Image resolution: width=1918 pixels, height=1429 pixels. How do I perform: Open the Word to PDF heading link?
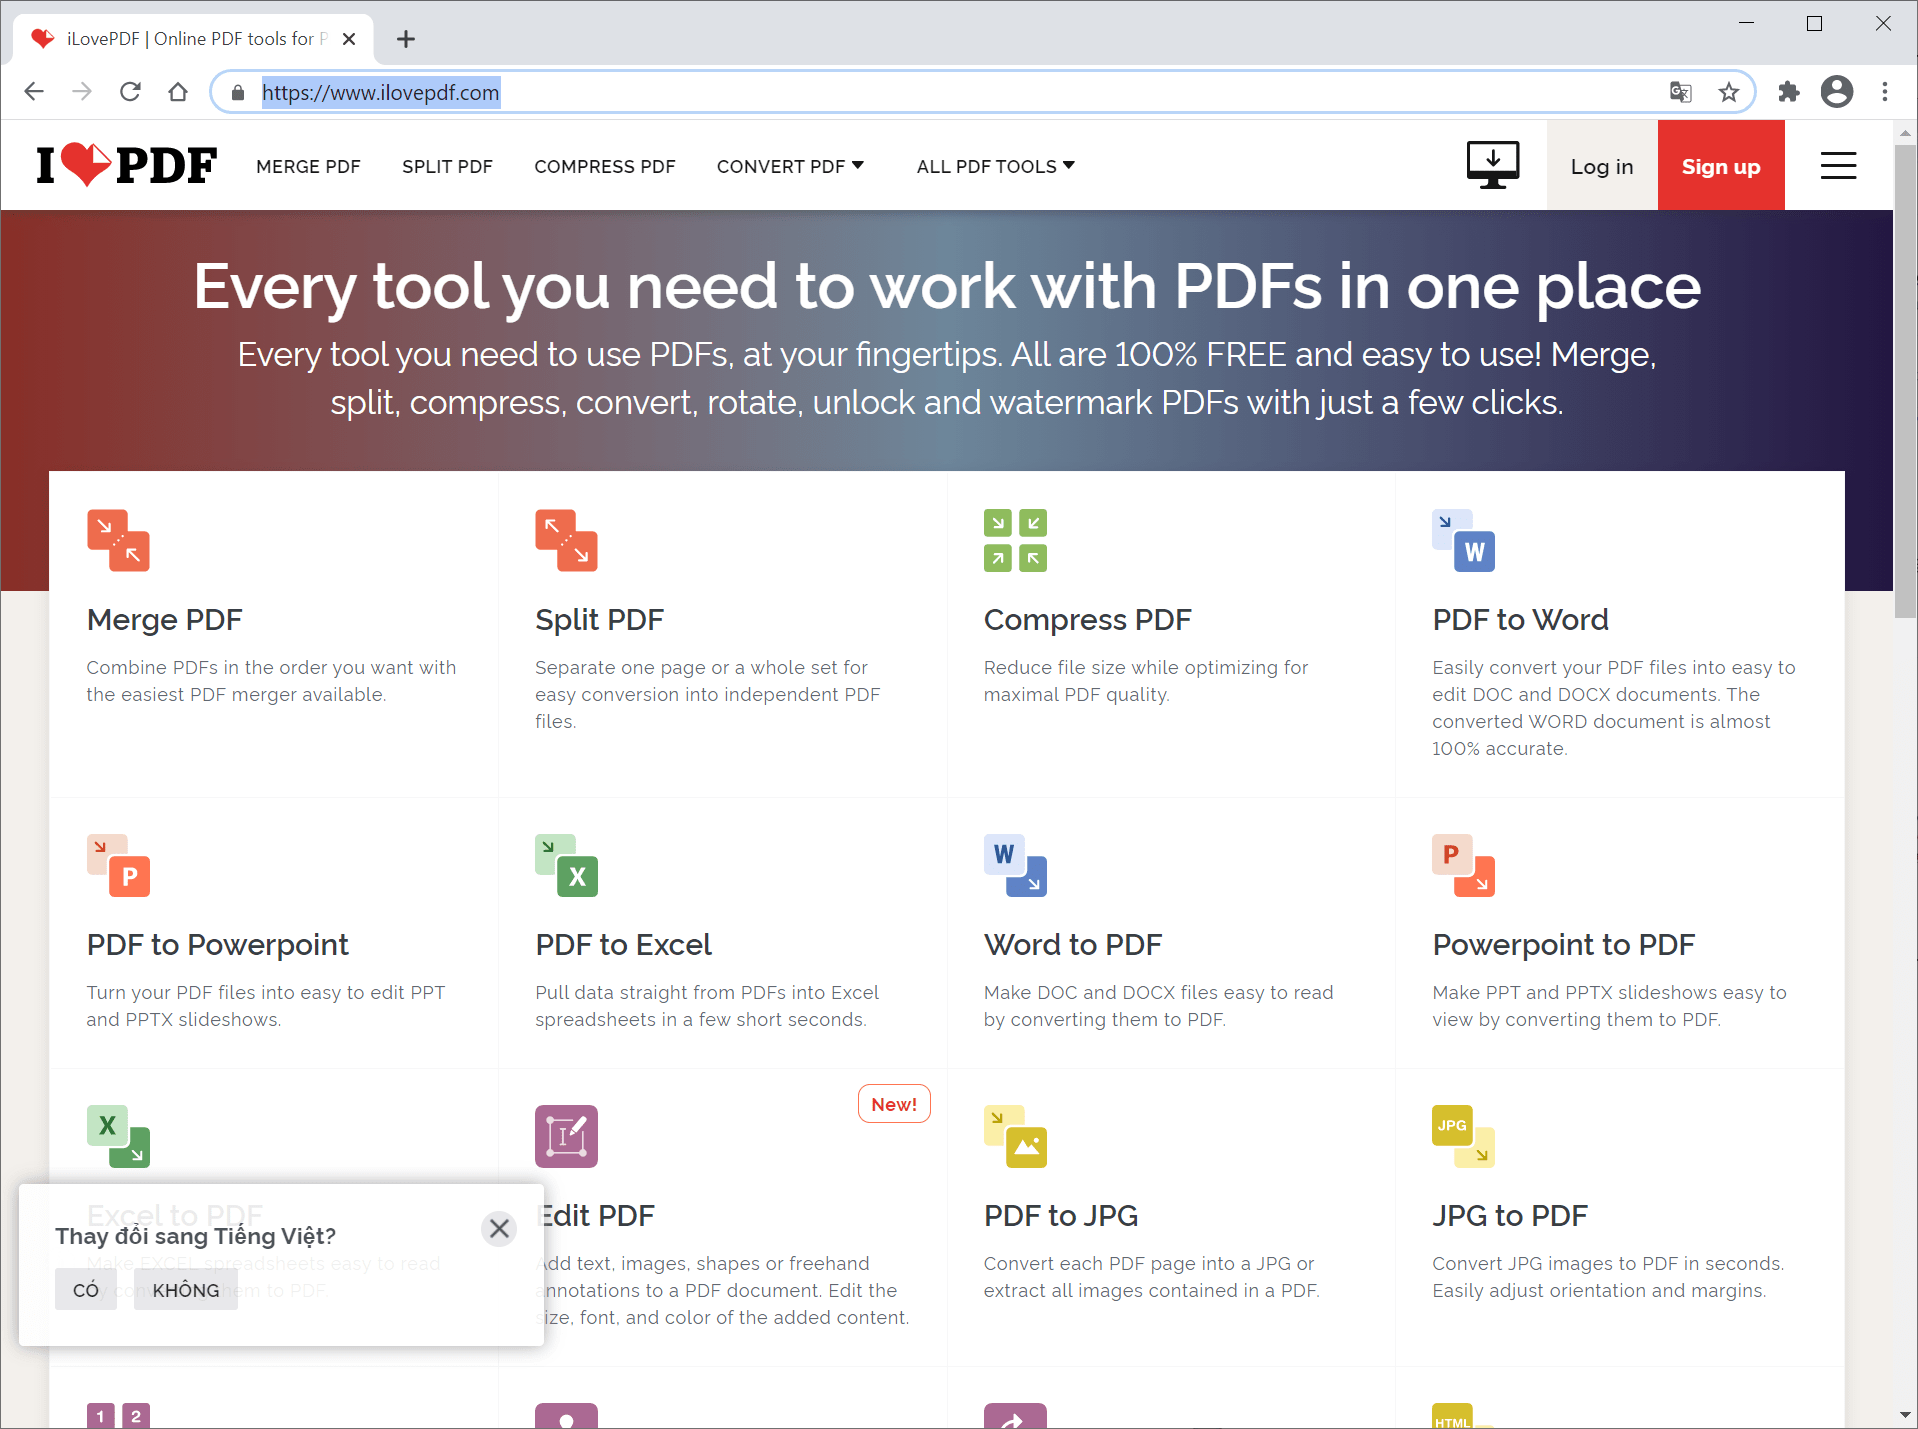[1072, 945]
